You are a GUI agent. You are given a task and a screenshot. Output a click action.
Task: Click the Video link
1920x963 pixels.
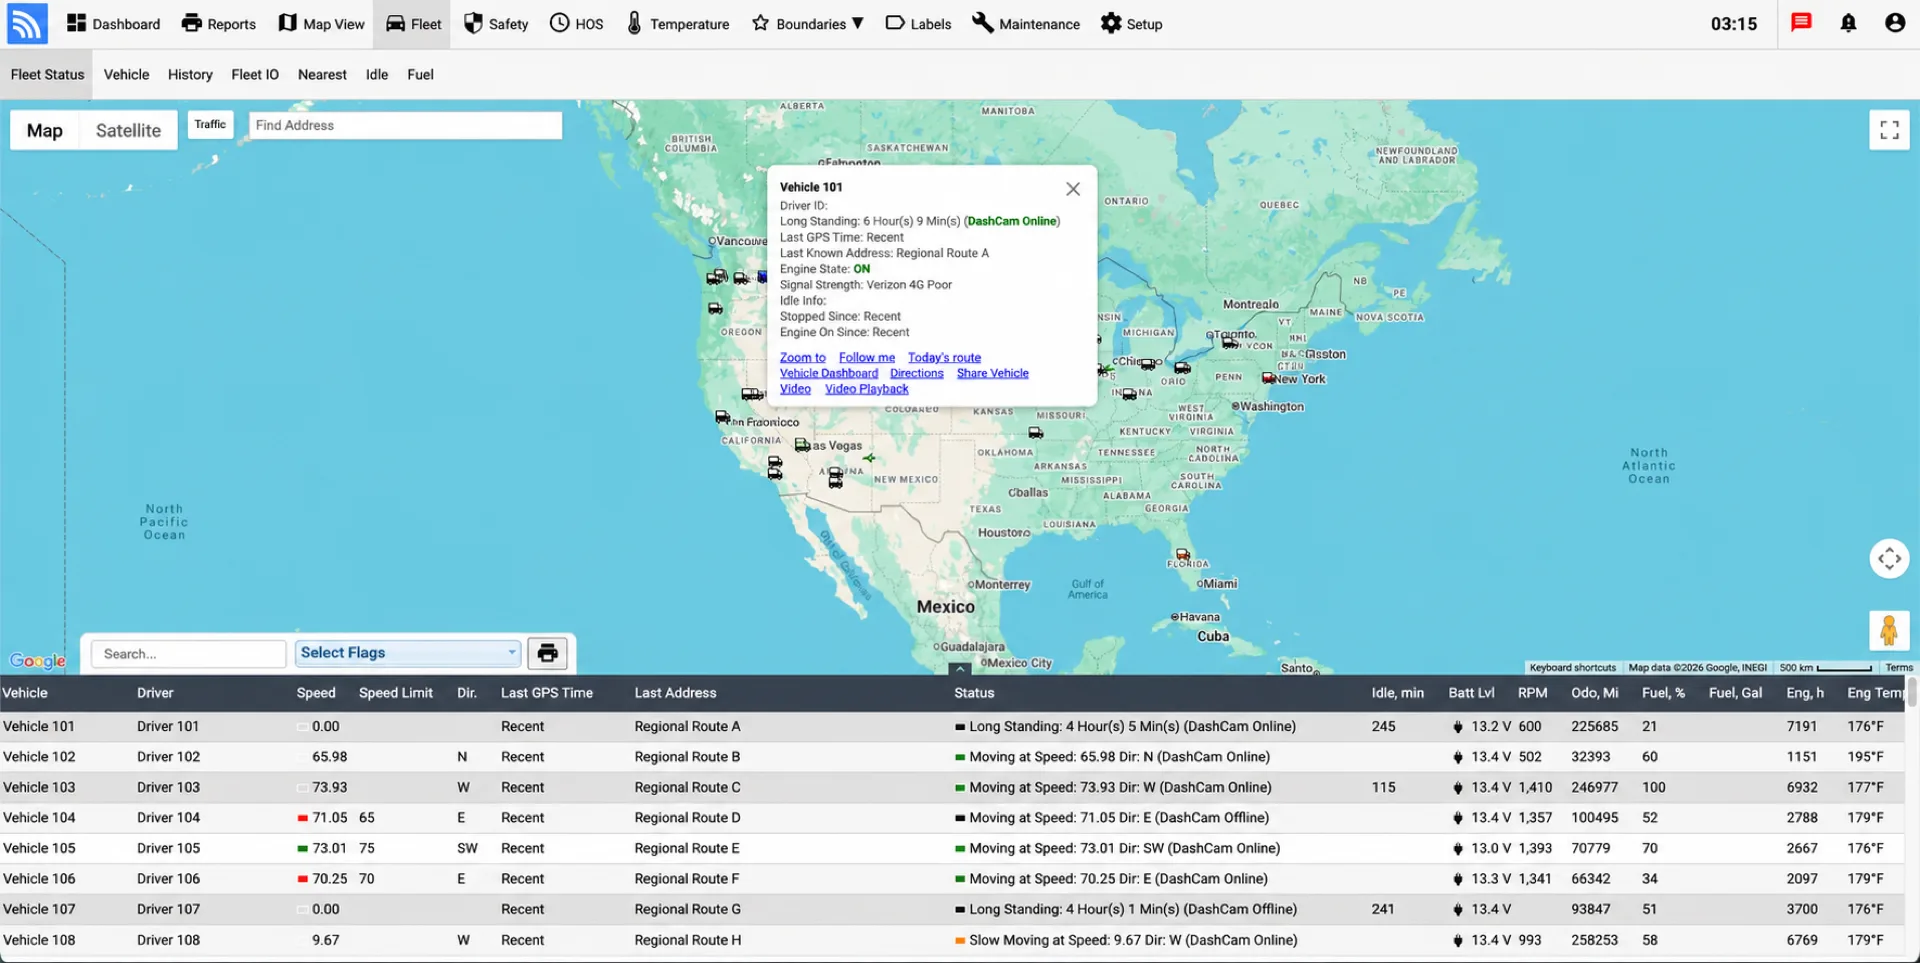[x=795, y=389]
